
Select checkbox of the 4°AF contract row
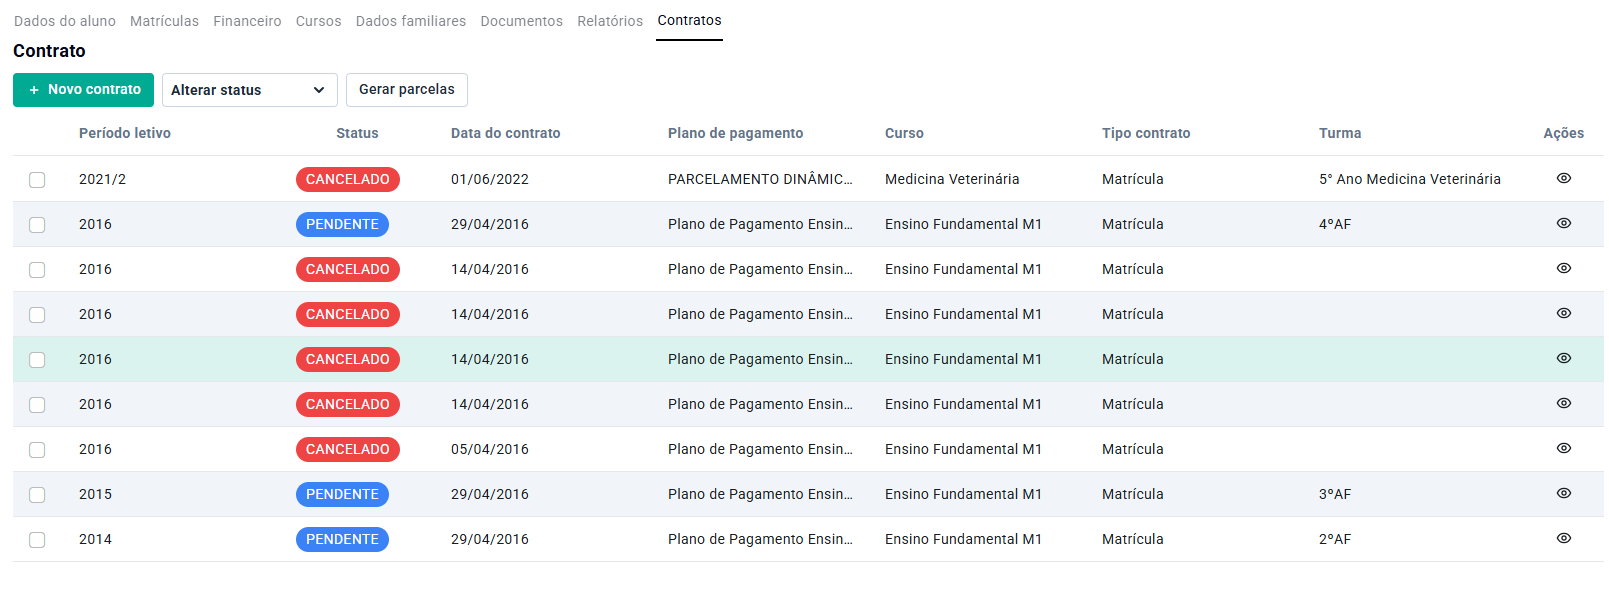pos(37,225)
